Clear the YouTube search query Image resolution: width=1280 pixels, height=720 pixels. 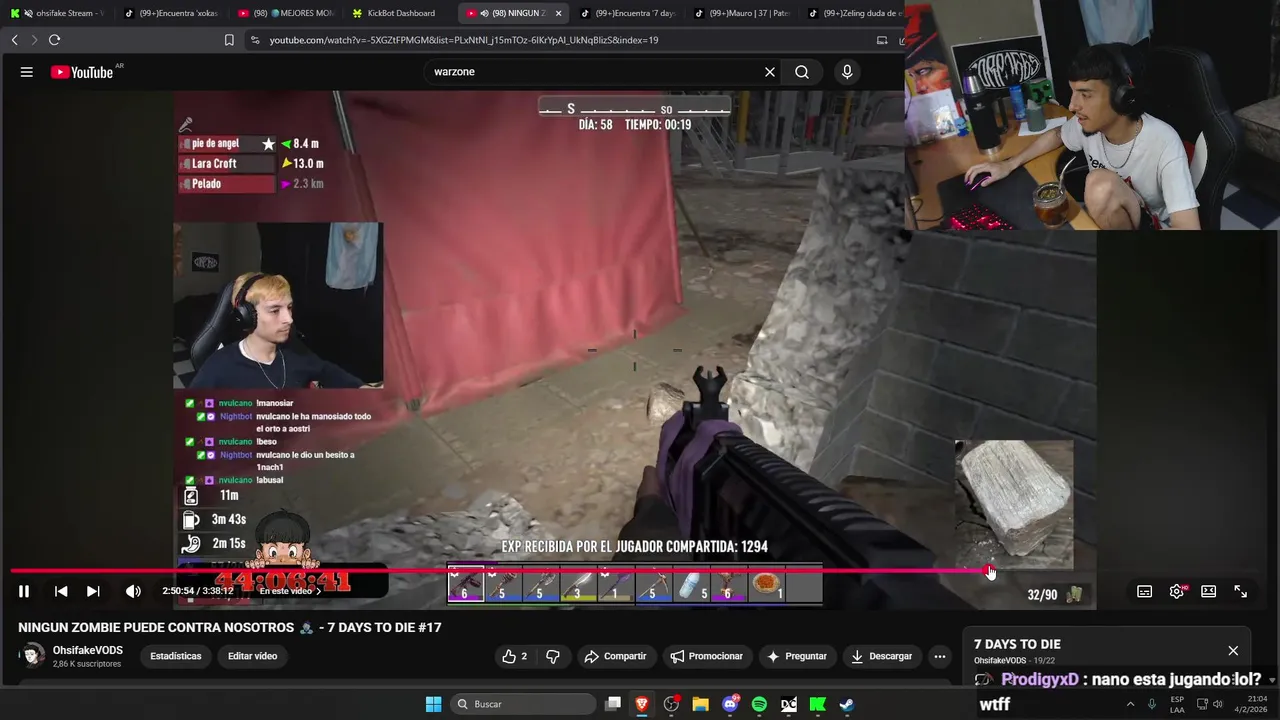tap(770, 72)
